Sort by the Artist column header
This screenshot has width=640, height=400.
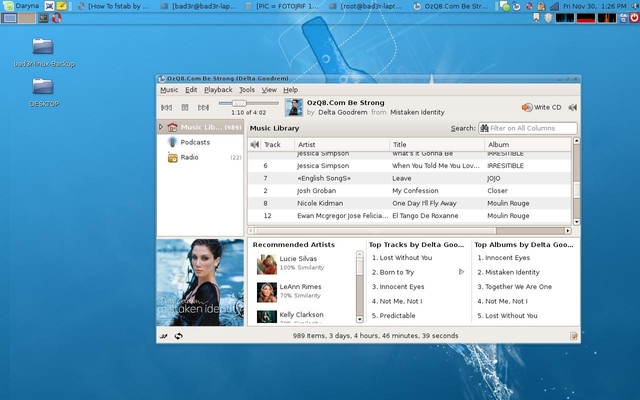(342, 144)
